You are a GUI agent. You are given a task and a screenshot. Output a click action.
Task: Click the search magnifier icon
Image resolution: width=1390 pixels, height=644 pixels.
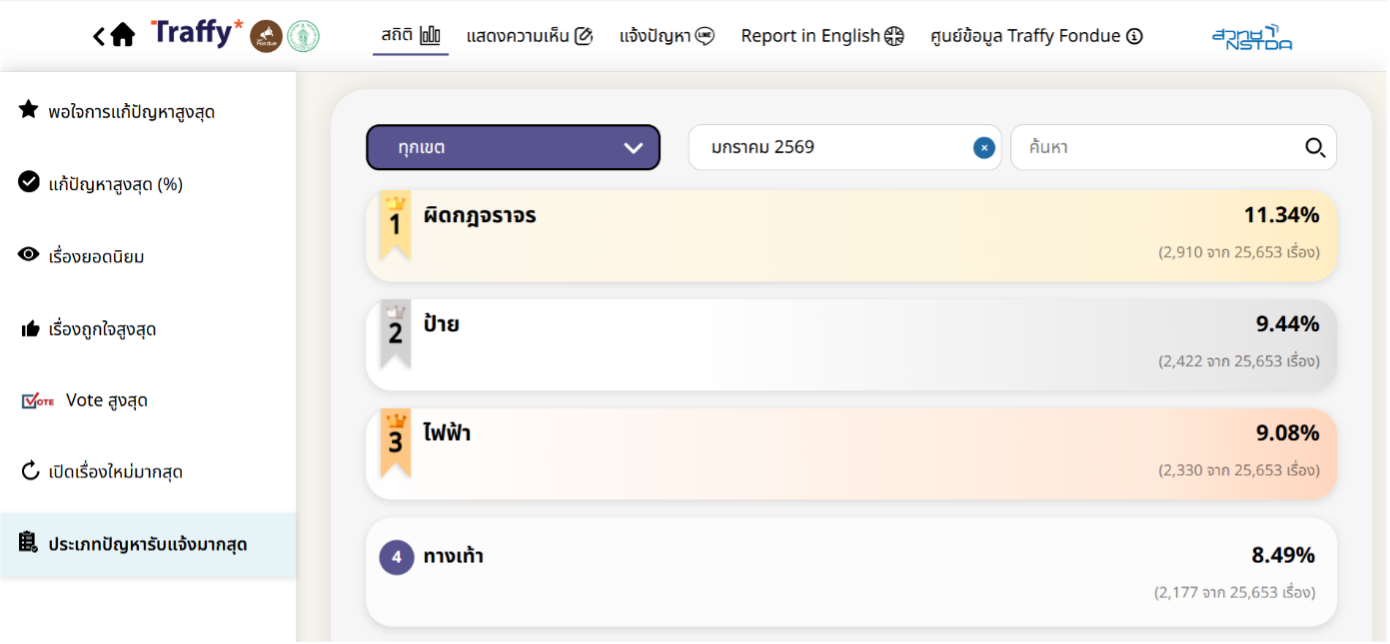tap(1315, 148)
